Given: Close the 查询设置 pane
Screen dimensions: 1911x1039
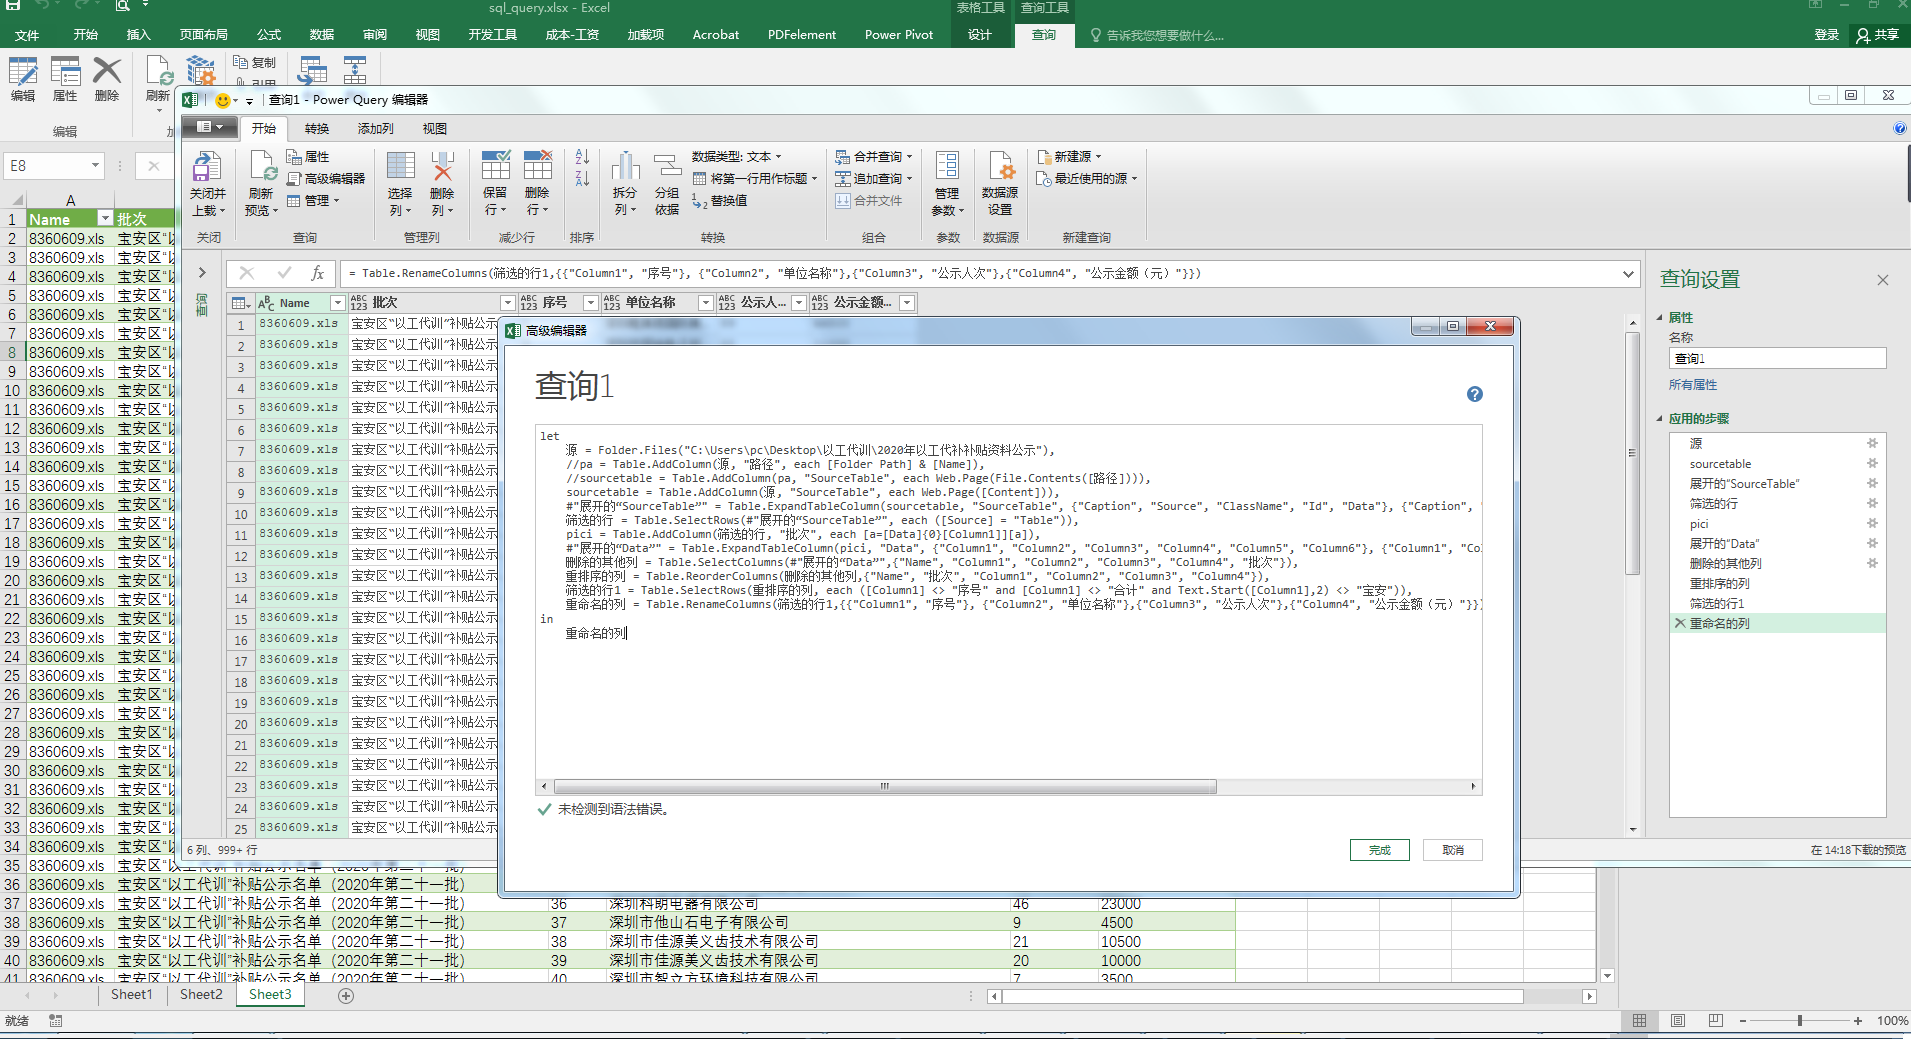Looking at the screenshot, I should (1882, 280).
